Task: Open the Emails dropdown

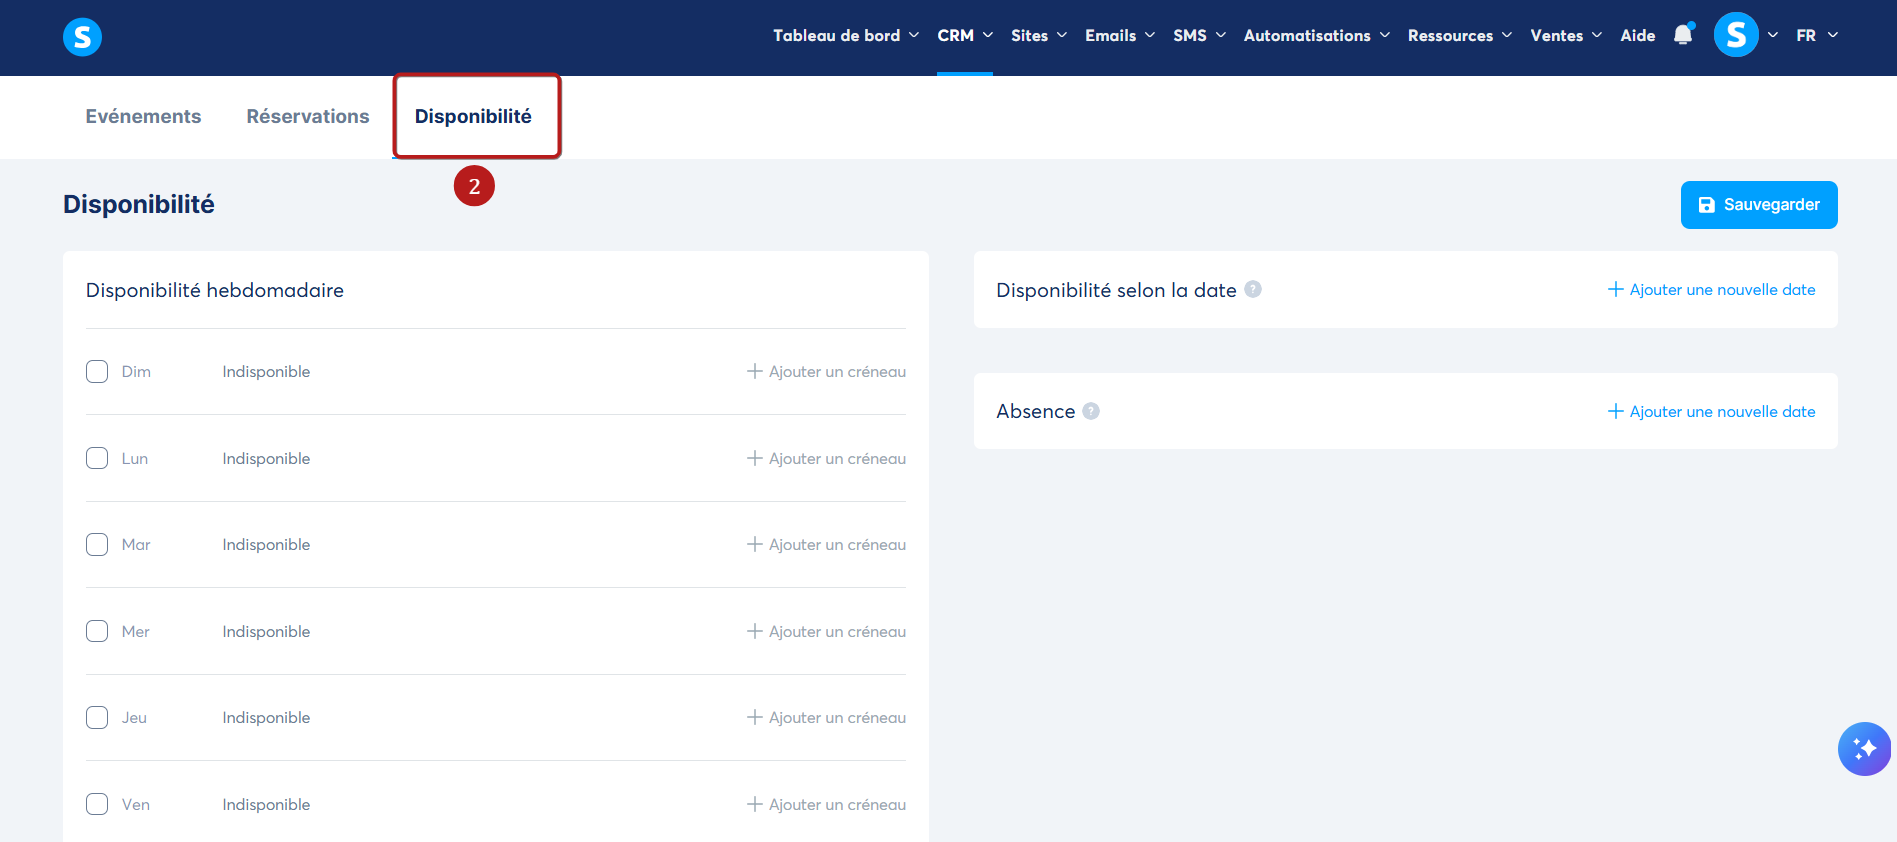Action: point(1120,35)
